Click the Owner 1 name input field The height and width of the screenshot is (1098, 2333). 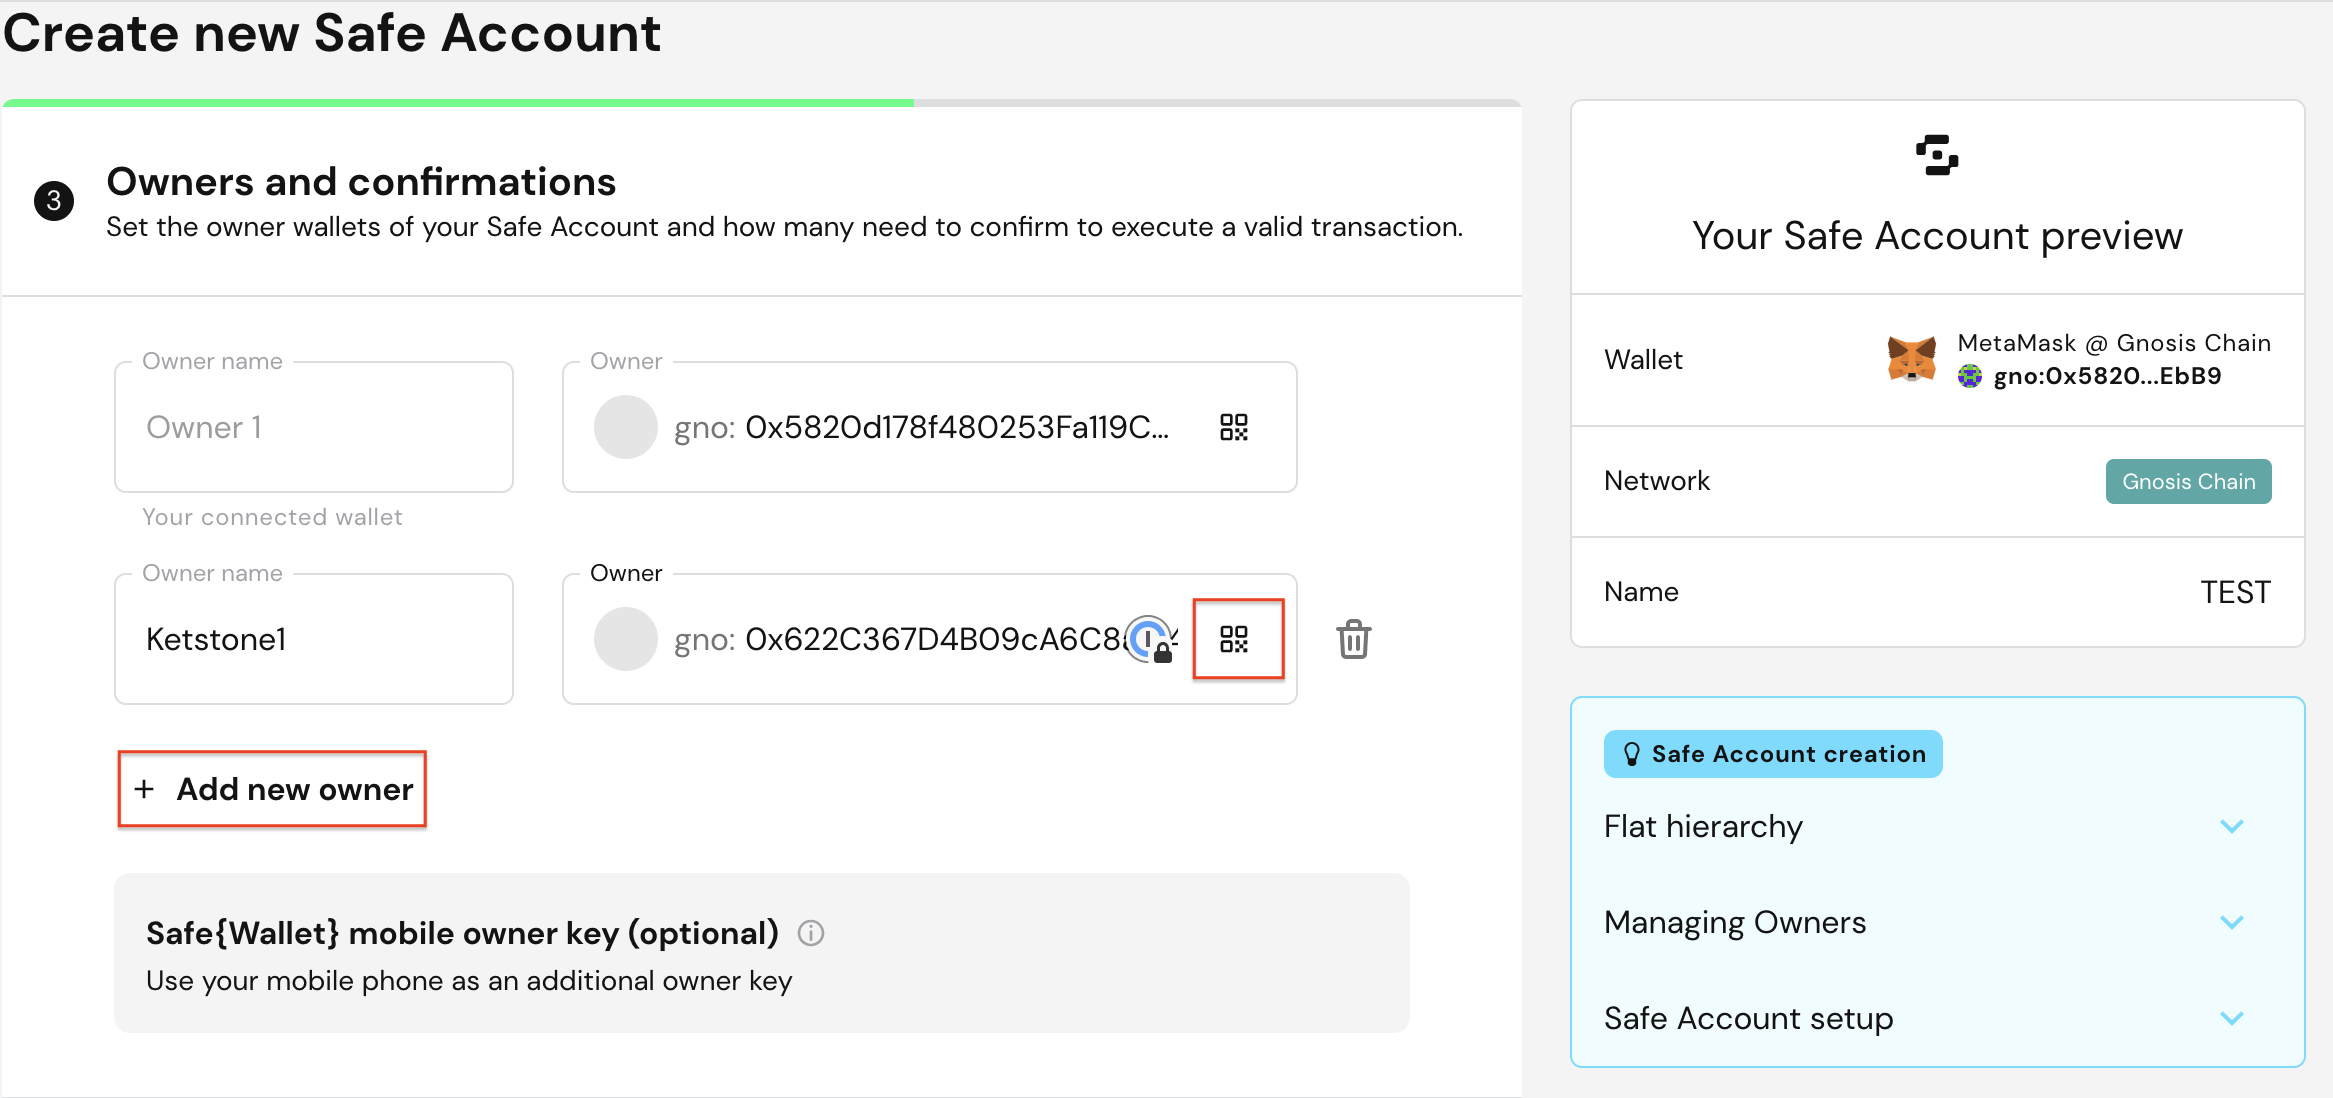(314, 428)
